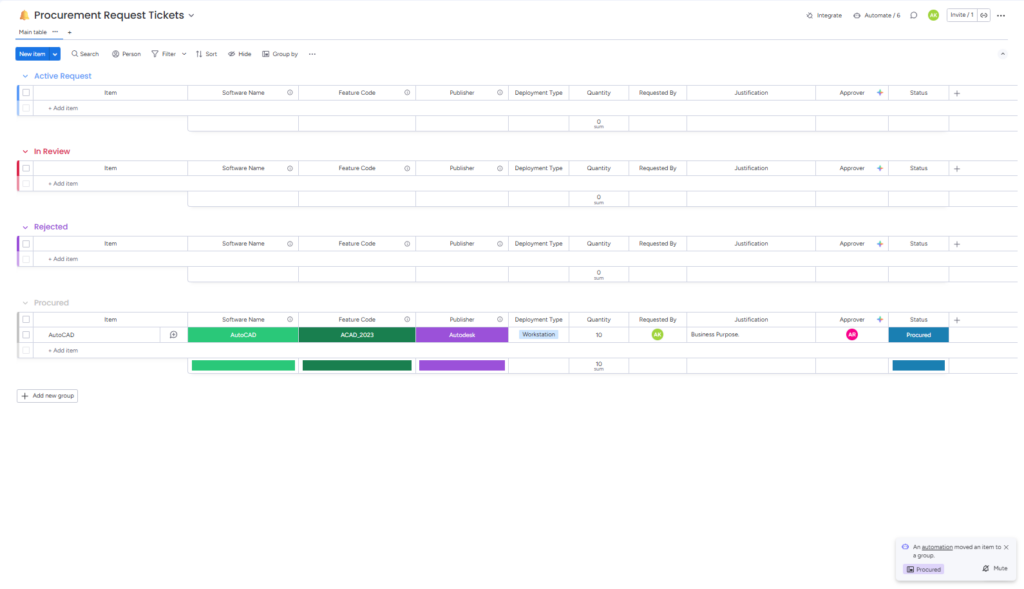
Task: Open Automate center with 6 automations
Action: tap(877, 15)
